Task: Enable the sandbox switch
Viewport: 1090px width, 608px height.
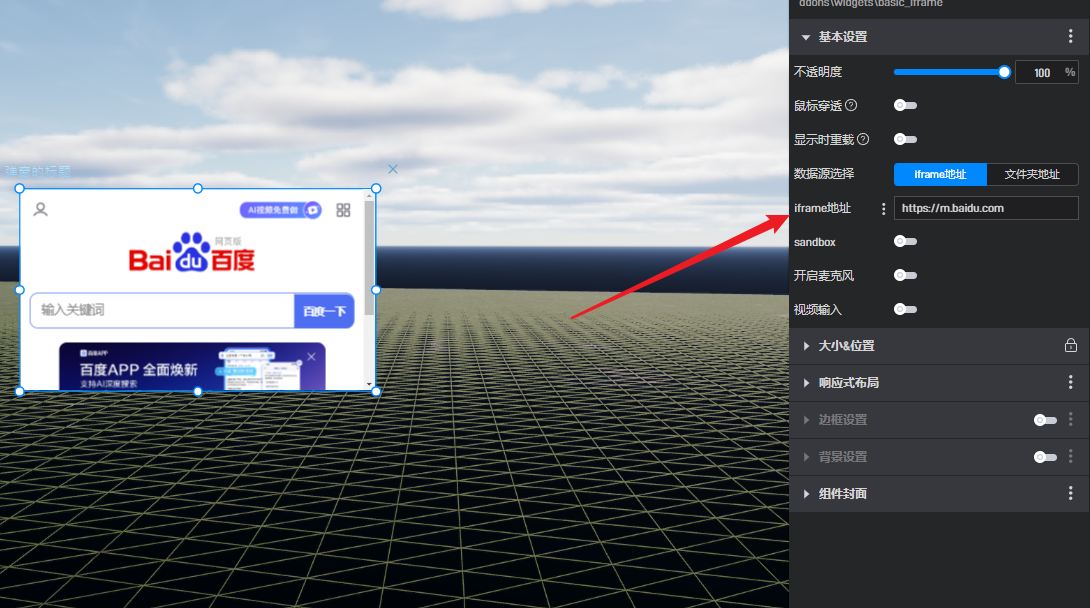Action: coord(905,241)
